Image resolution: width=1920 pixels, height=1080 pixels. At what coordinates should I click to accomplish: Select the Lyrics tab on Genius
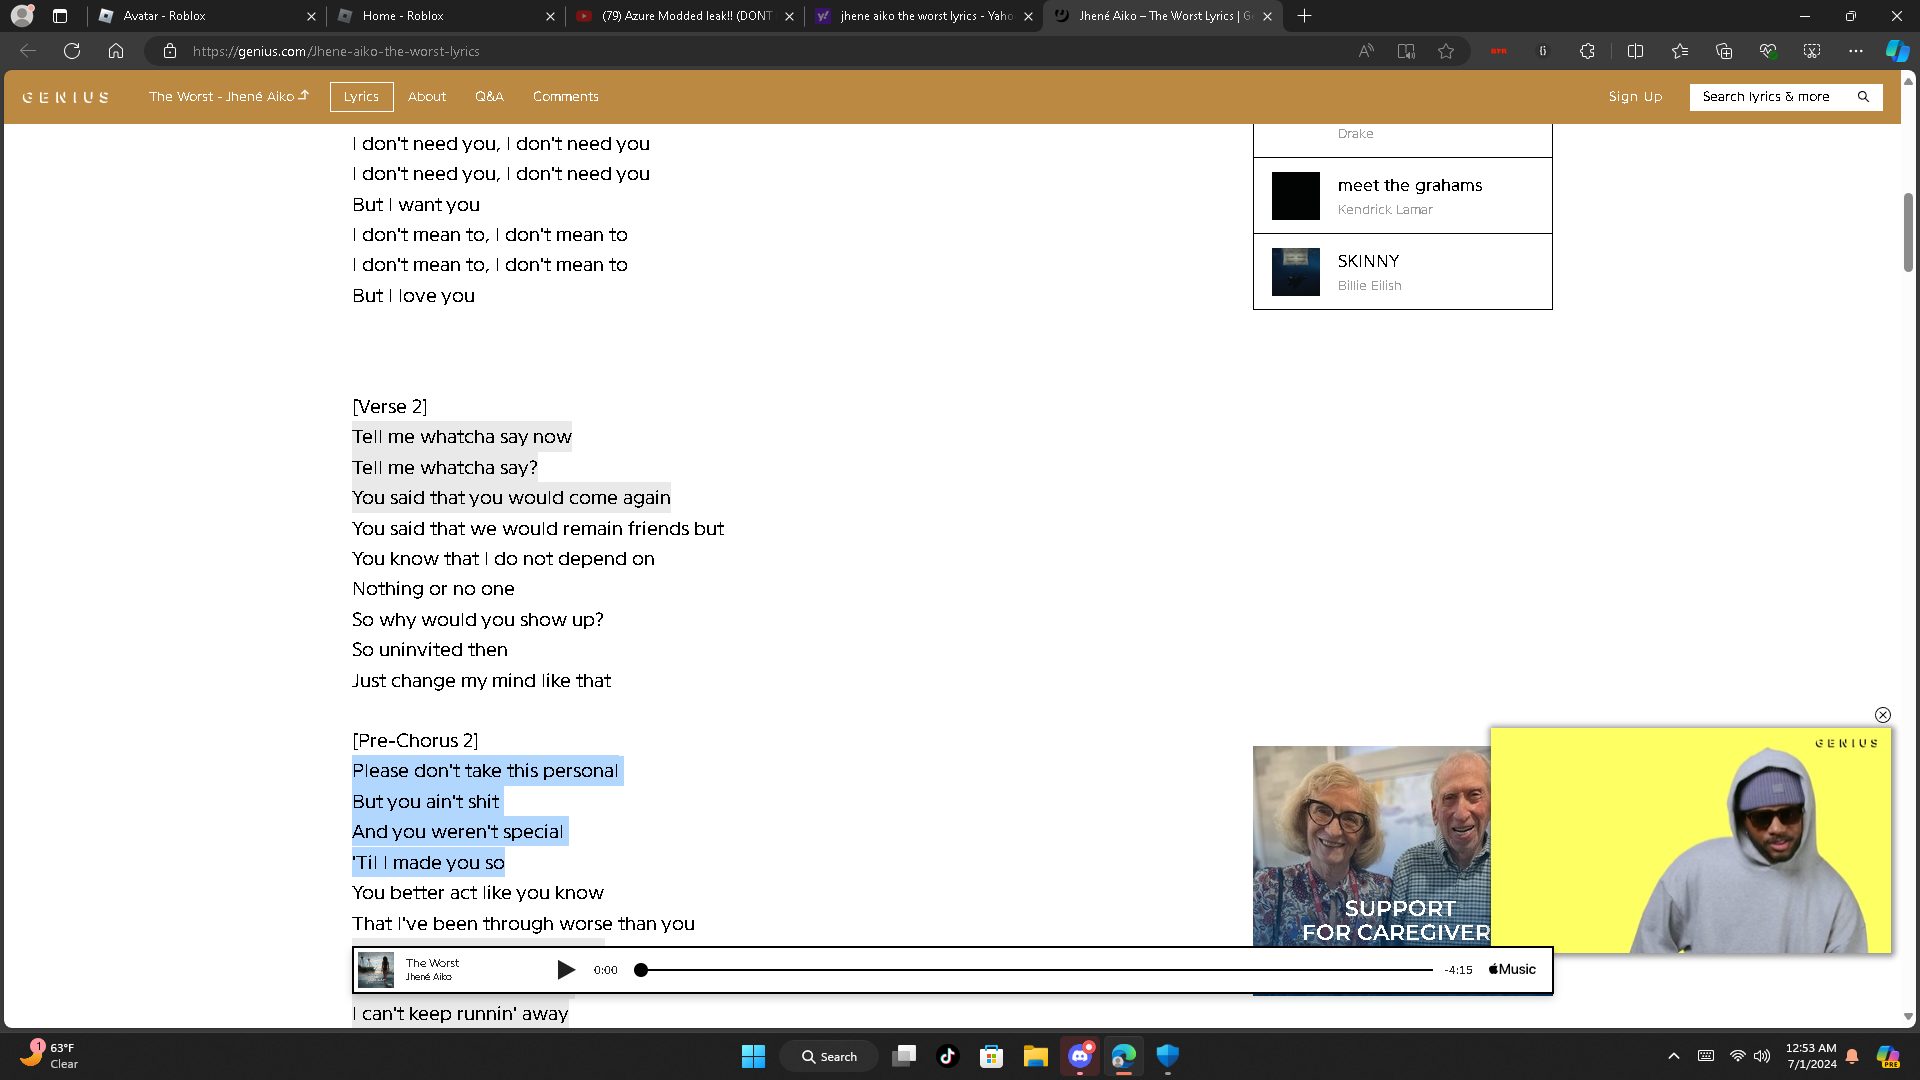coord(361,97)
